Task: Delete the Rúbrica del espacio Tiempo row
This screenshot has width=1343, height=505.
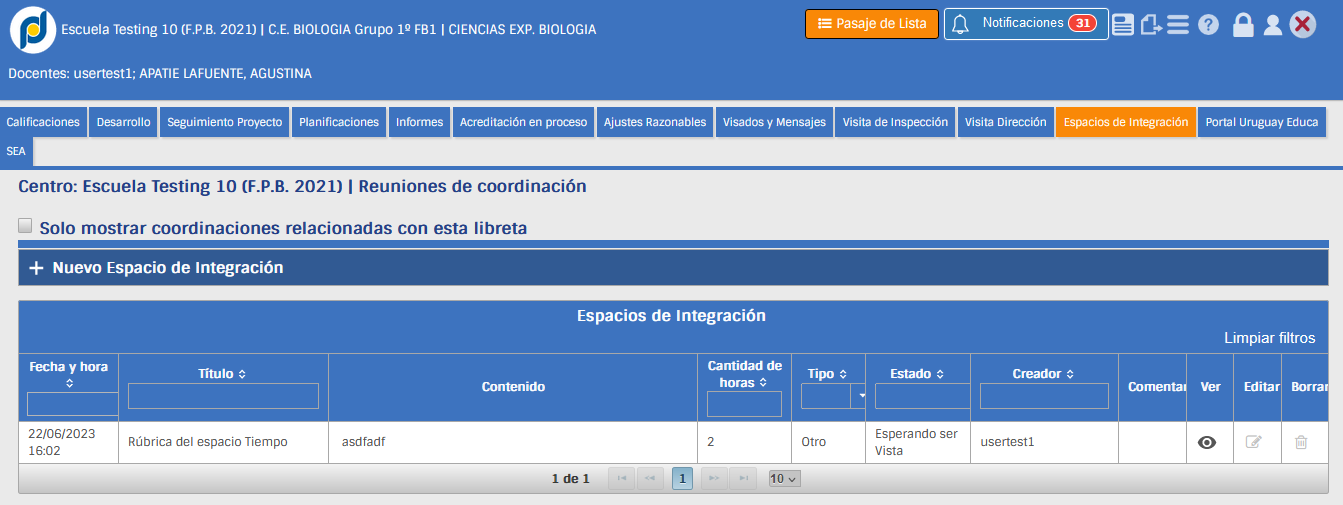Action: point(1301,442)
